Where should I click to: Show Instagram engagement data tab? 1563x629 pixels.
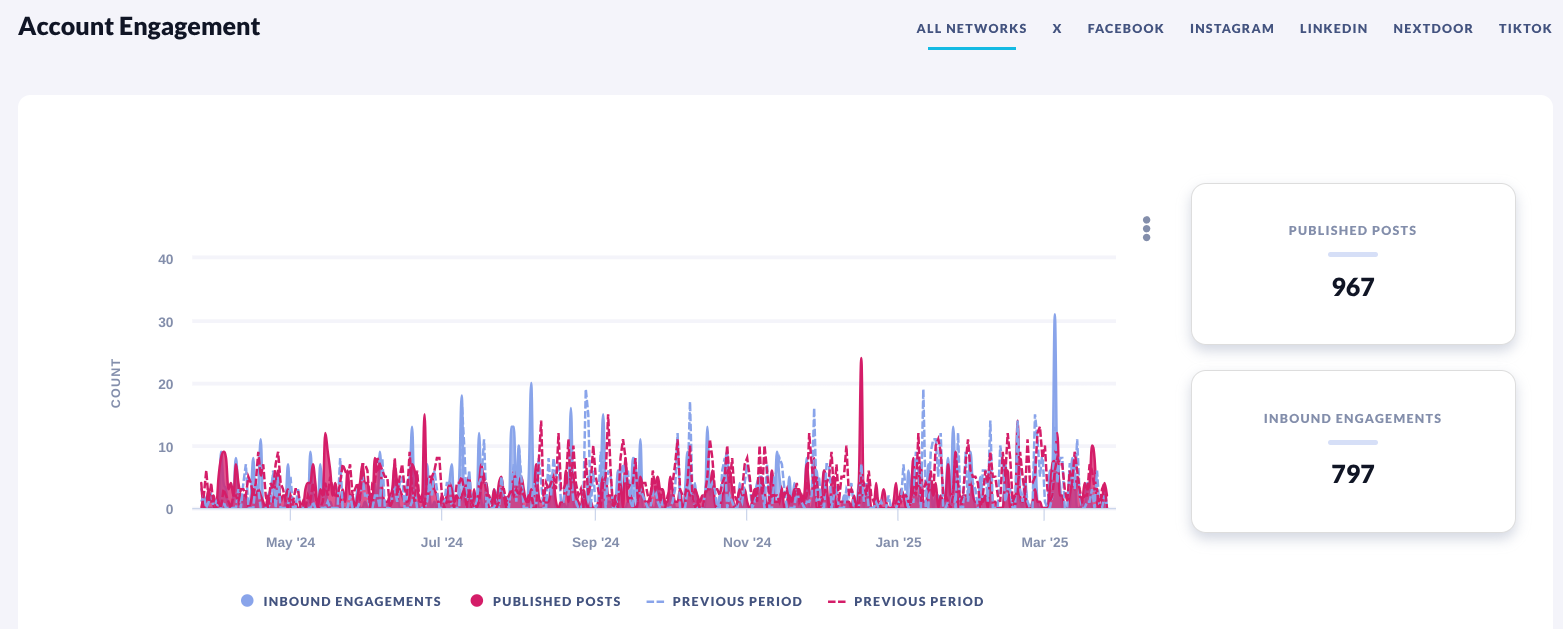[x=1231, y=29]
